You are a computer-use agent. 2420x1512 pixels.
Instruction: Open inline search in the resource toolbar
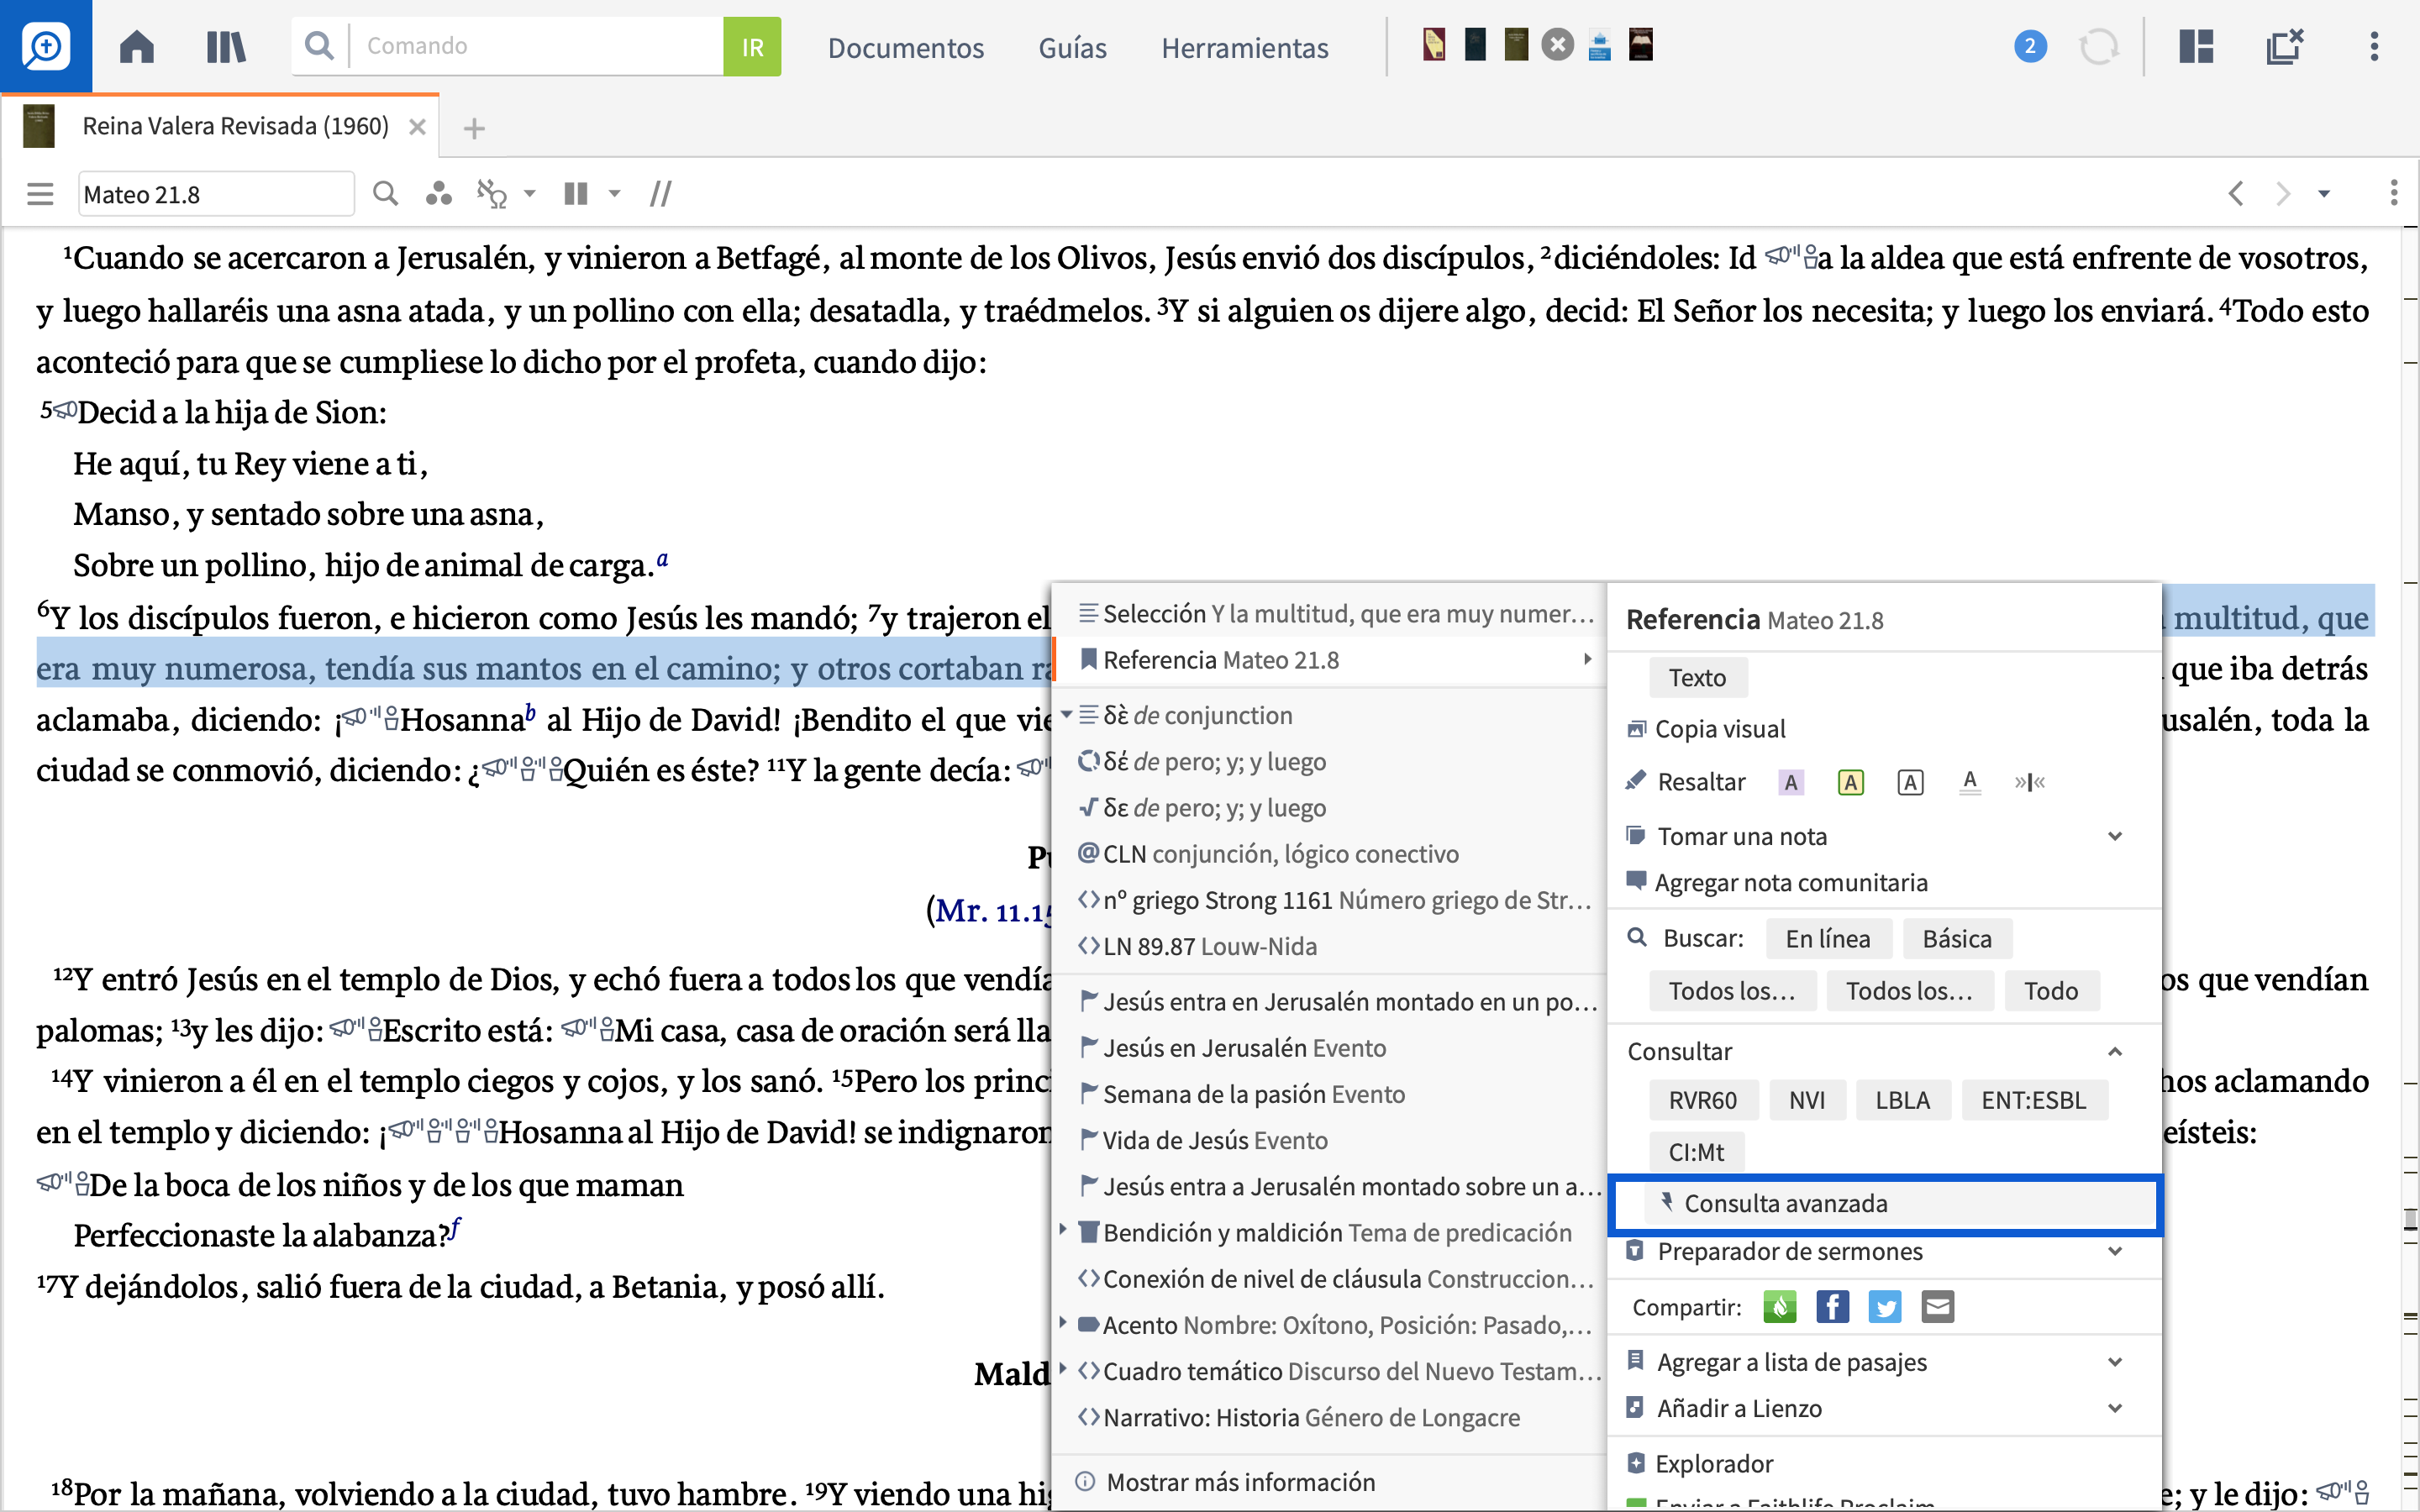385,193
